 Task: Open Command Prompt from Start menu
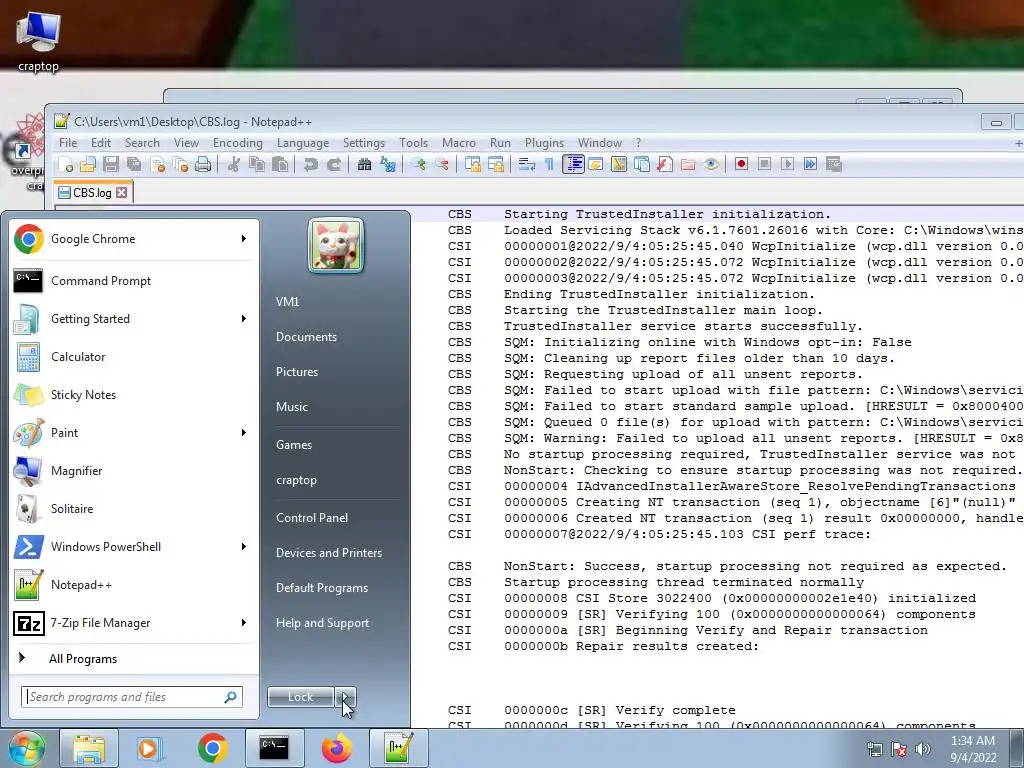(131, 281)
